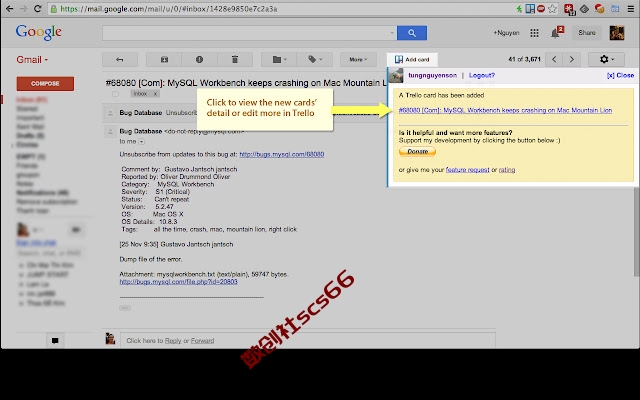Open the Trello extension icon in address bar
Viewport: 640px width, 400px height.
[530, 9]
